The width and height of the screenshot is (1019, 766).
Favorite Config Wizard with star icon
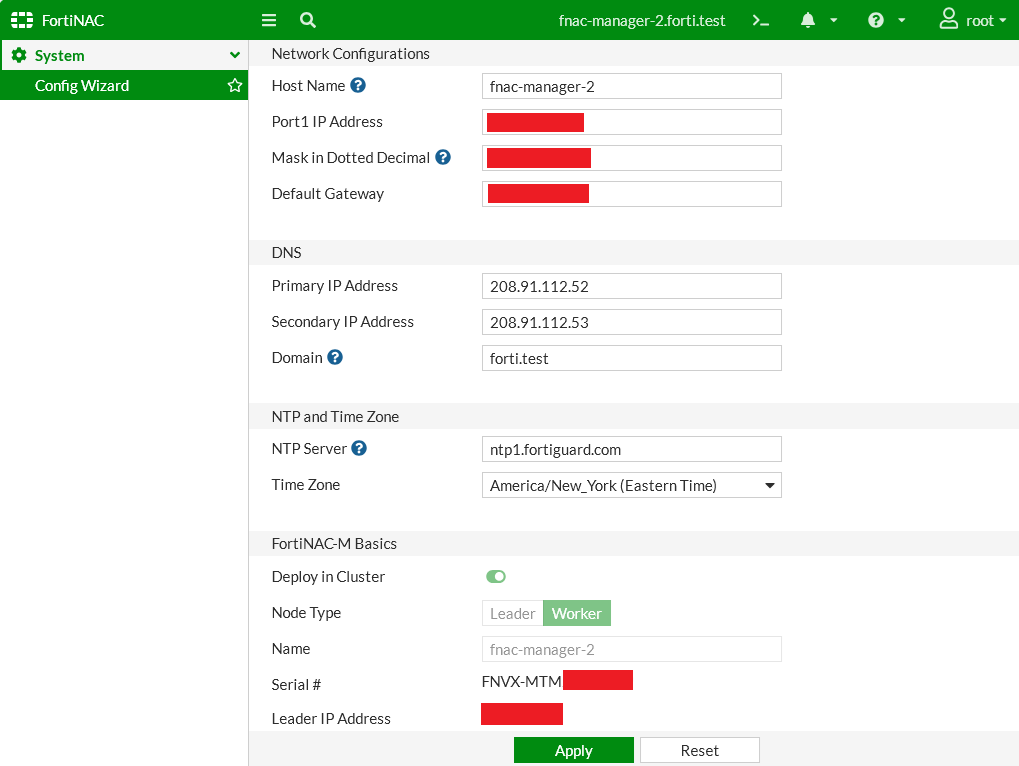(235, 85)
